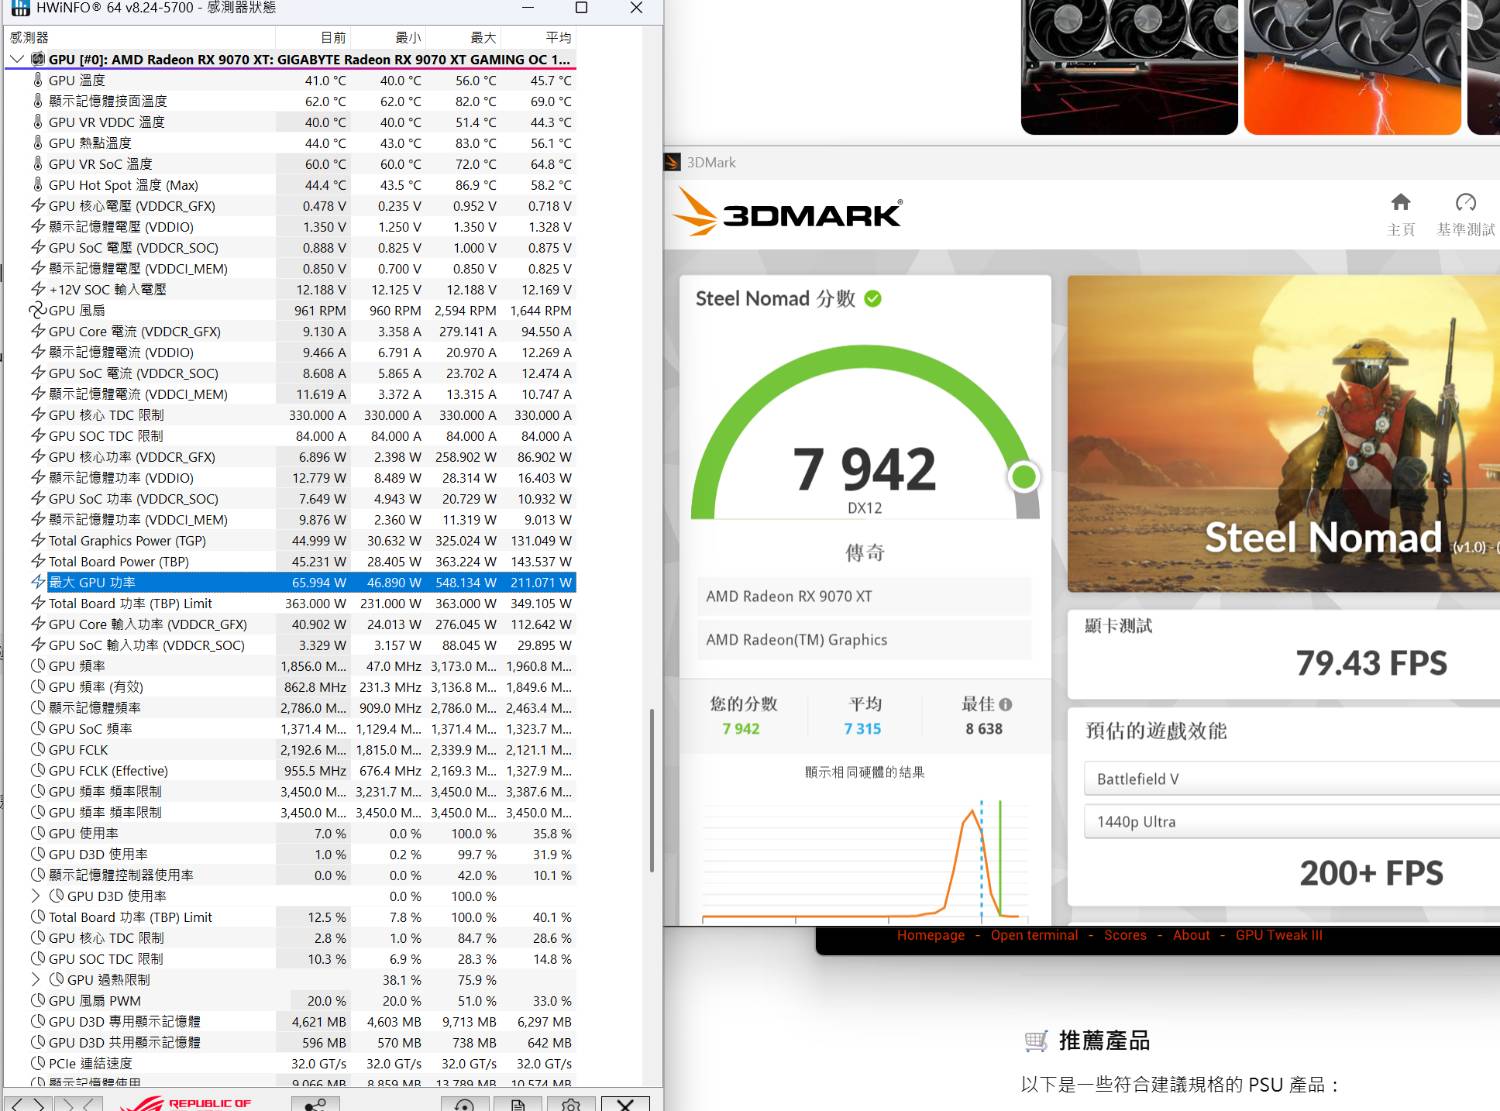Image resolution: width=1500 pixels, height=1111 pixels.
Task: Click the score distribution chart in 3DMark
Action: pos(865,860)
